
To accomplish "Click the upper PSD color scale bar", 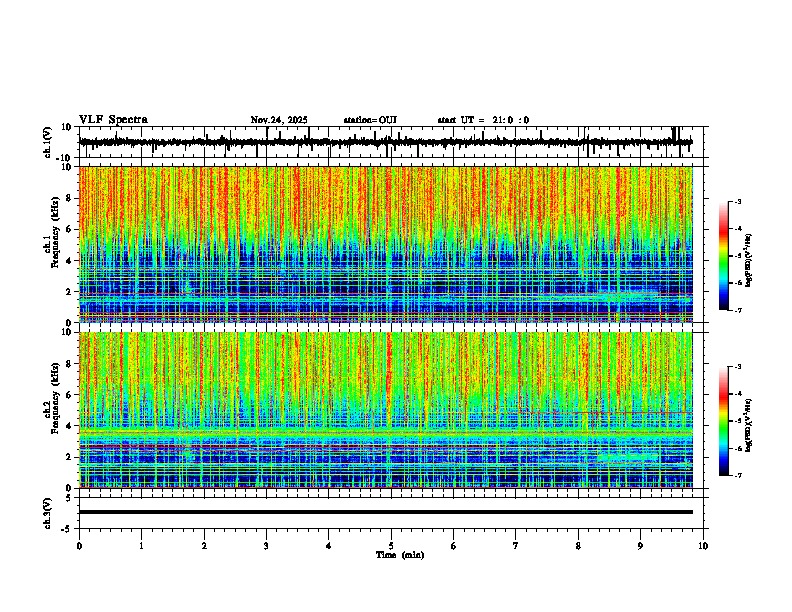I will [723, 256].
